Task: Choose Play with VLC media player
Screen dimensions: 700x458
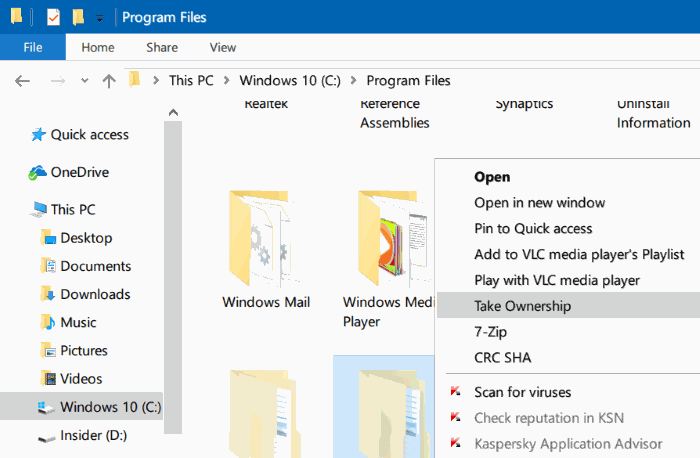Action: coord(557,280)
